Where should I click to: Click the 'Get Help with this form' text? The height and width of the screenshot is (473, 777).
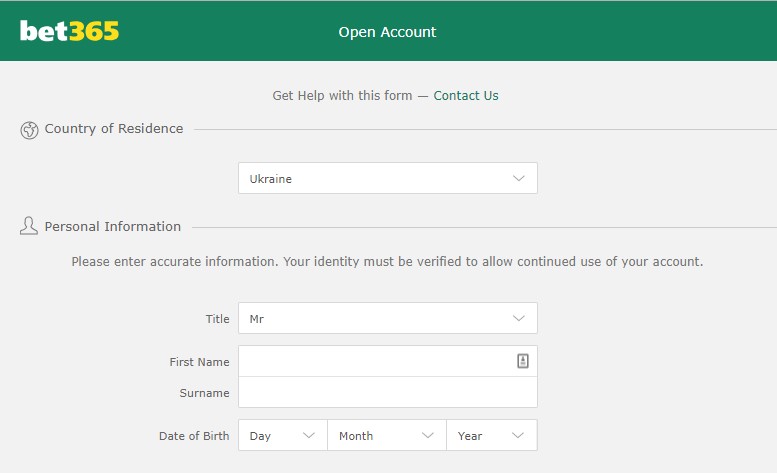342,96
